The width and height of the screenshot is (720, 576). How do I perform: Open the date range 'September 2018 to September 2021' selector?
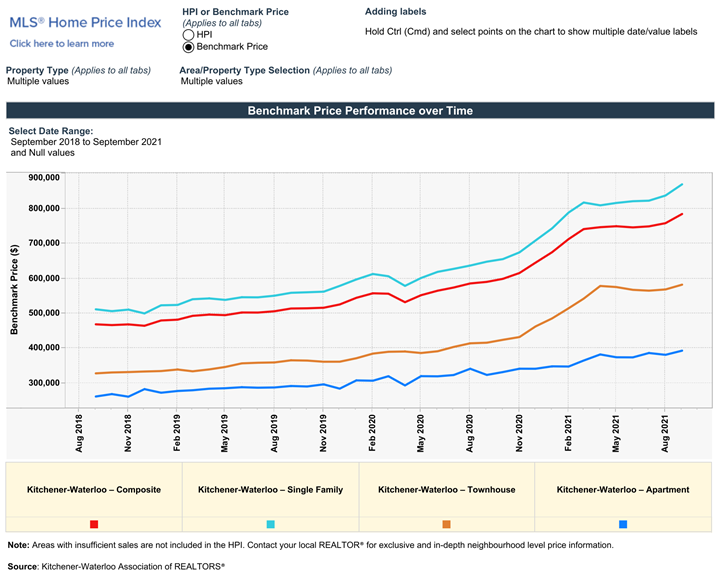pyautogui.click(x=86, y=142)
